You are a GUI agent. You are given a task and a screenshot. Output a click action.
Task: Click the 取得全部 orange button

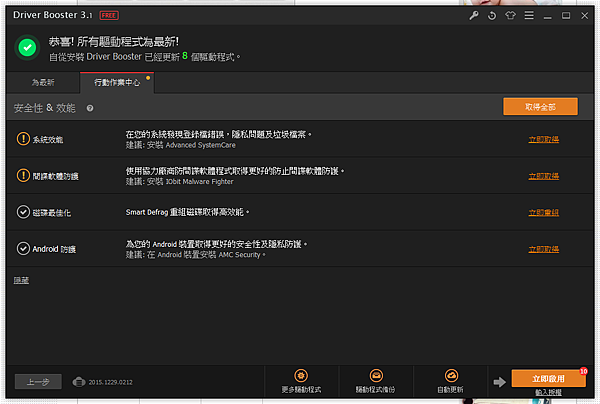540,107
